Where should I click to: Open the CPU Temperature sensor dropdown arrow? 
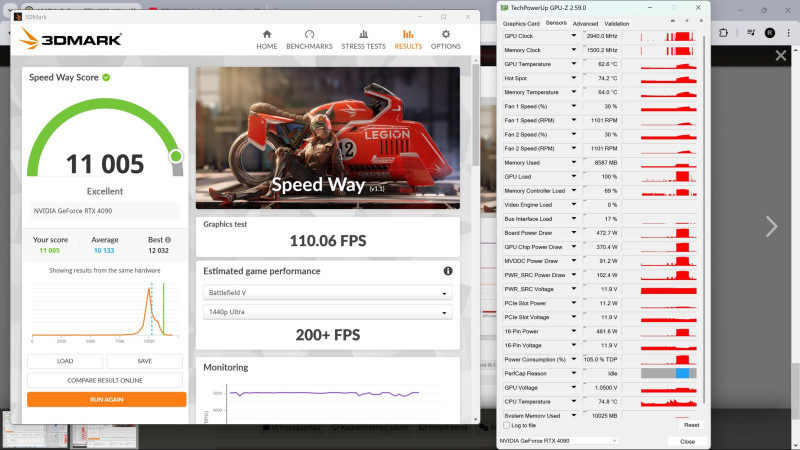click(x=573, y=402)
